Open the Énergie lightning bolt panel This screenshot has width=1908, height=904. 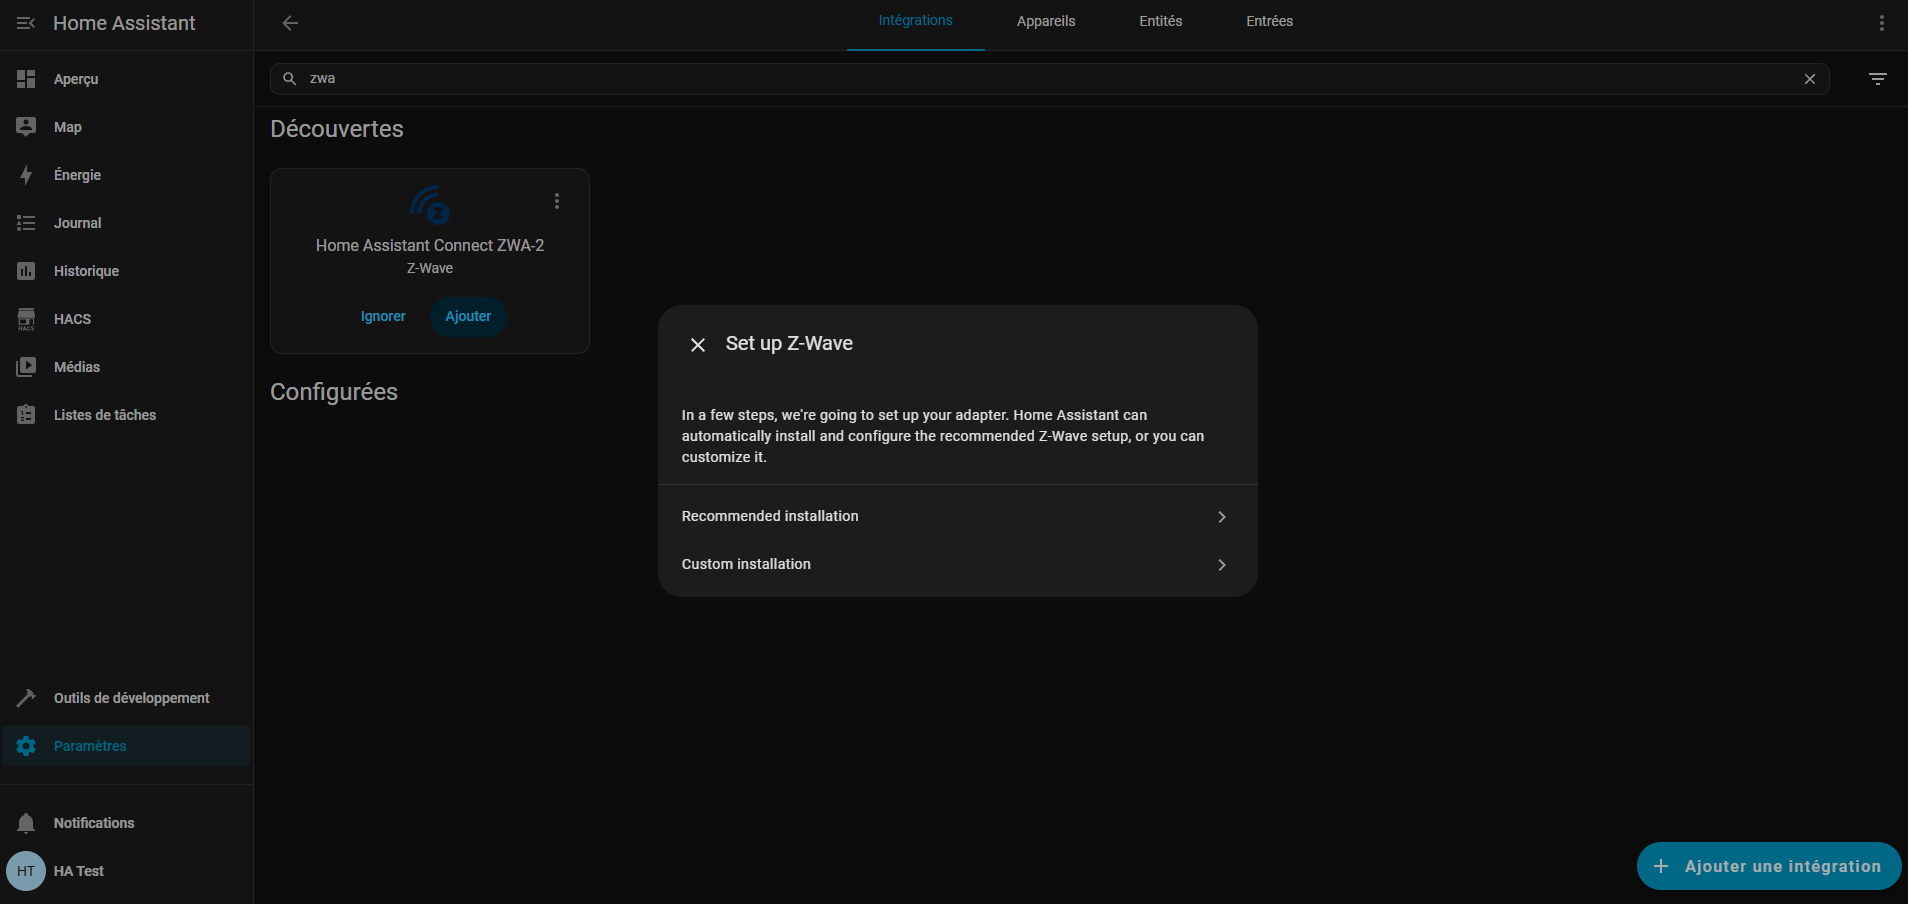(x=26, y=175)
